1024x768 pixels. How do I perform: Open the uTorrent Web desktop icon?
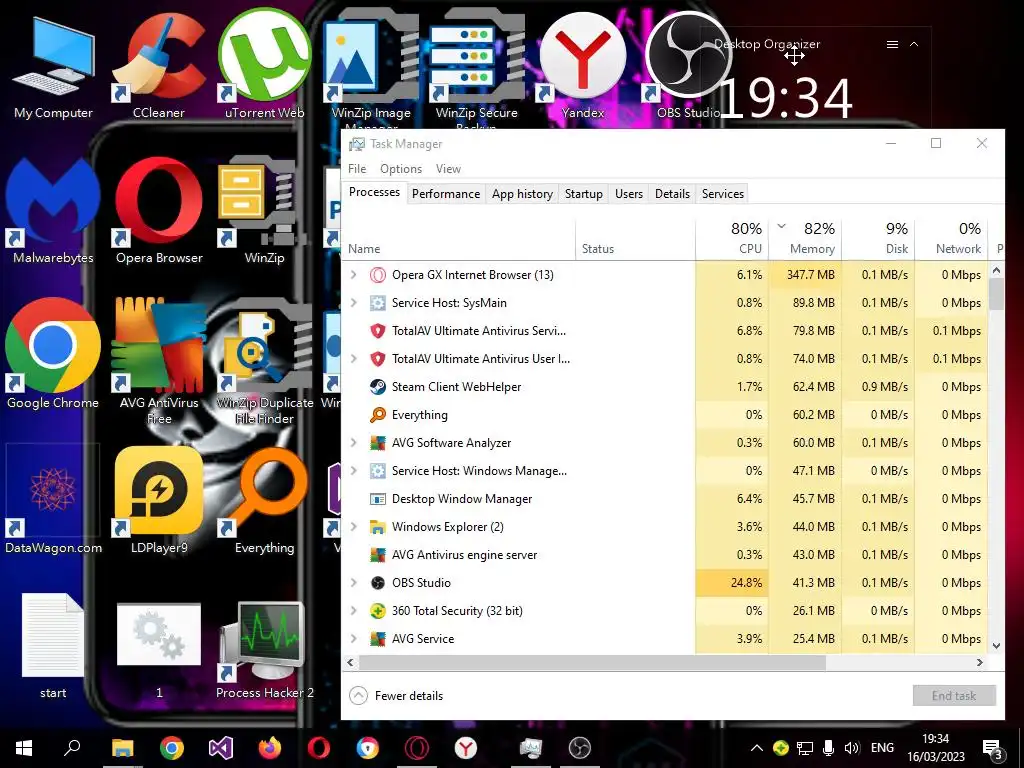coord(264,65)
